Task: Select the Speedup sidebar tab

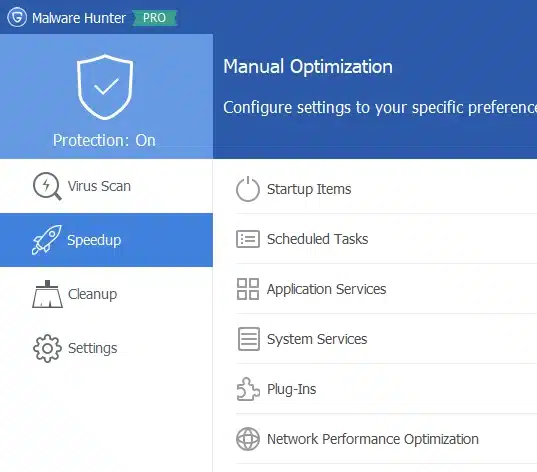Action: (x=106, y=240)
